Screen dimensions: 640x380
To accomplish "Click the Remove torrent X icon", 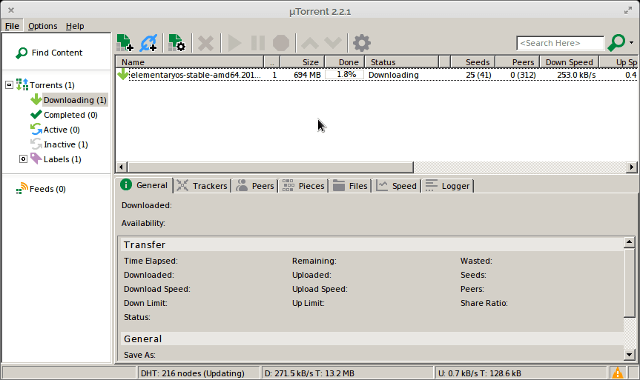I will coord(206,43).
